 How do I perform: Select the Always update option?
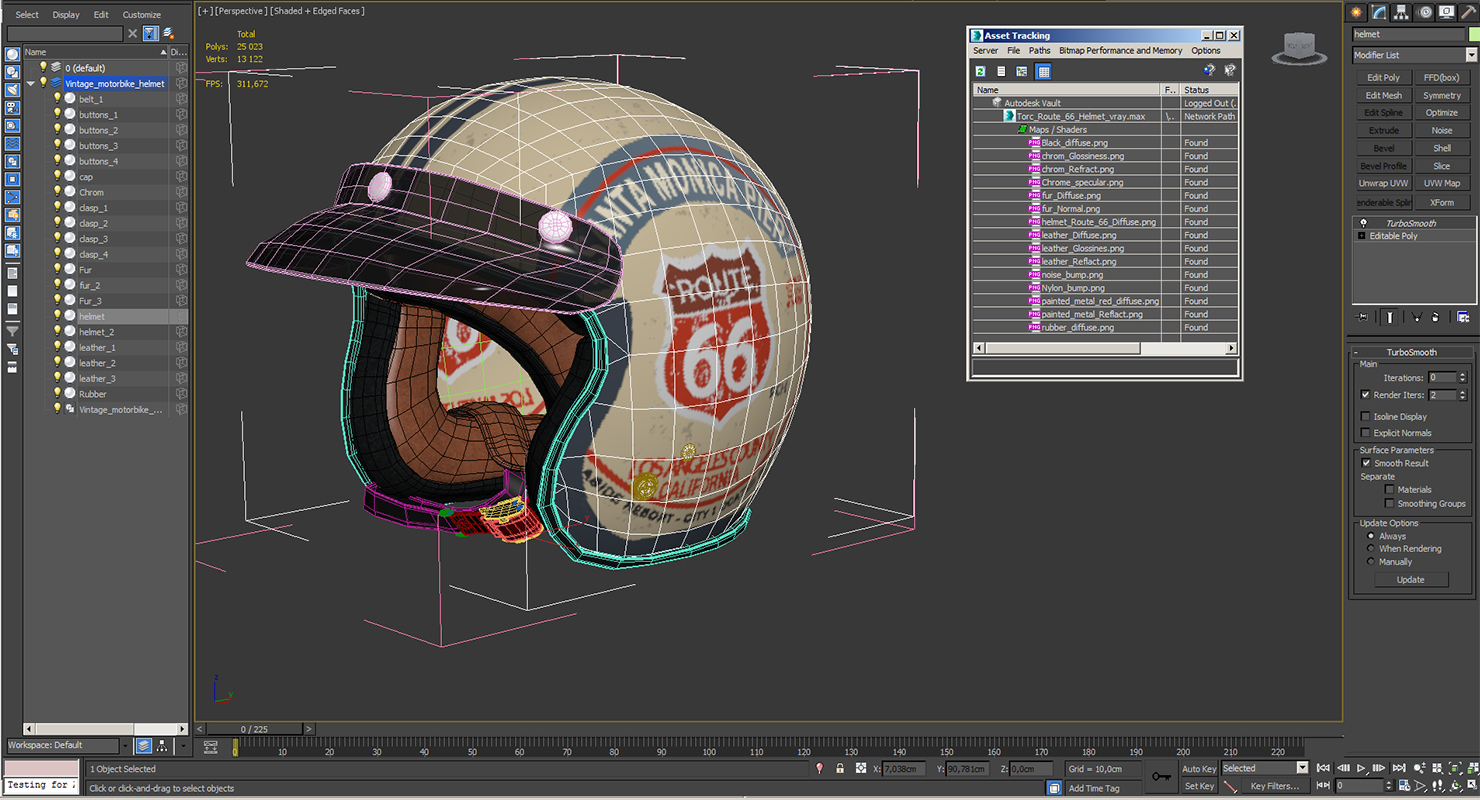[1371, 536]
